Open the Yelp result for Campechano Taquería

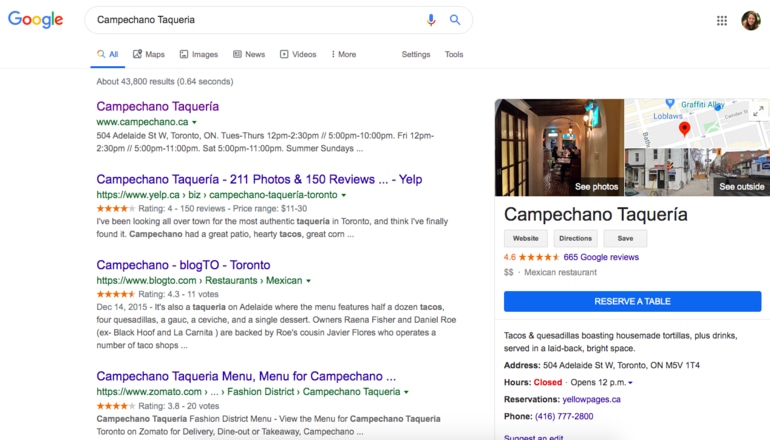tap(259, 179)
